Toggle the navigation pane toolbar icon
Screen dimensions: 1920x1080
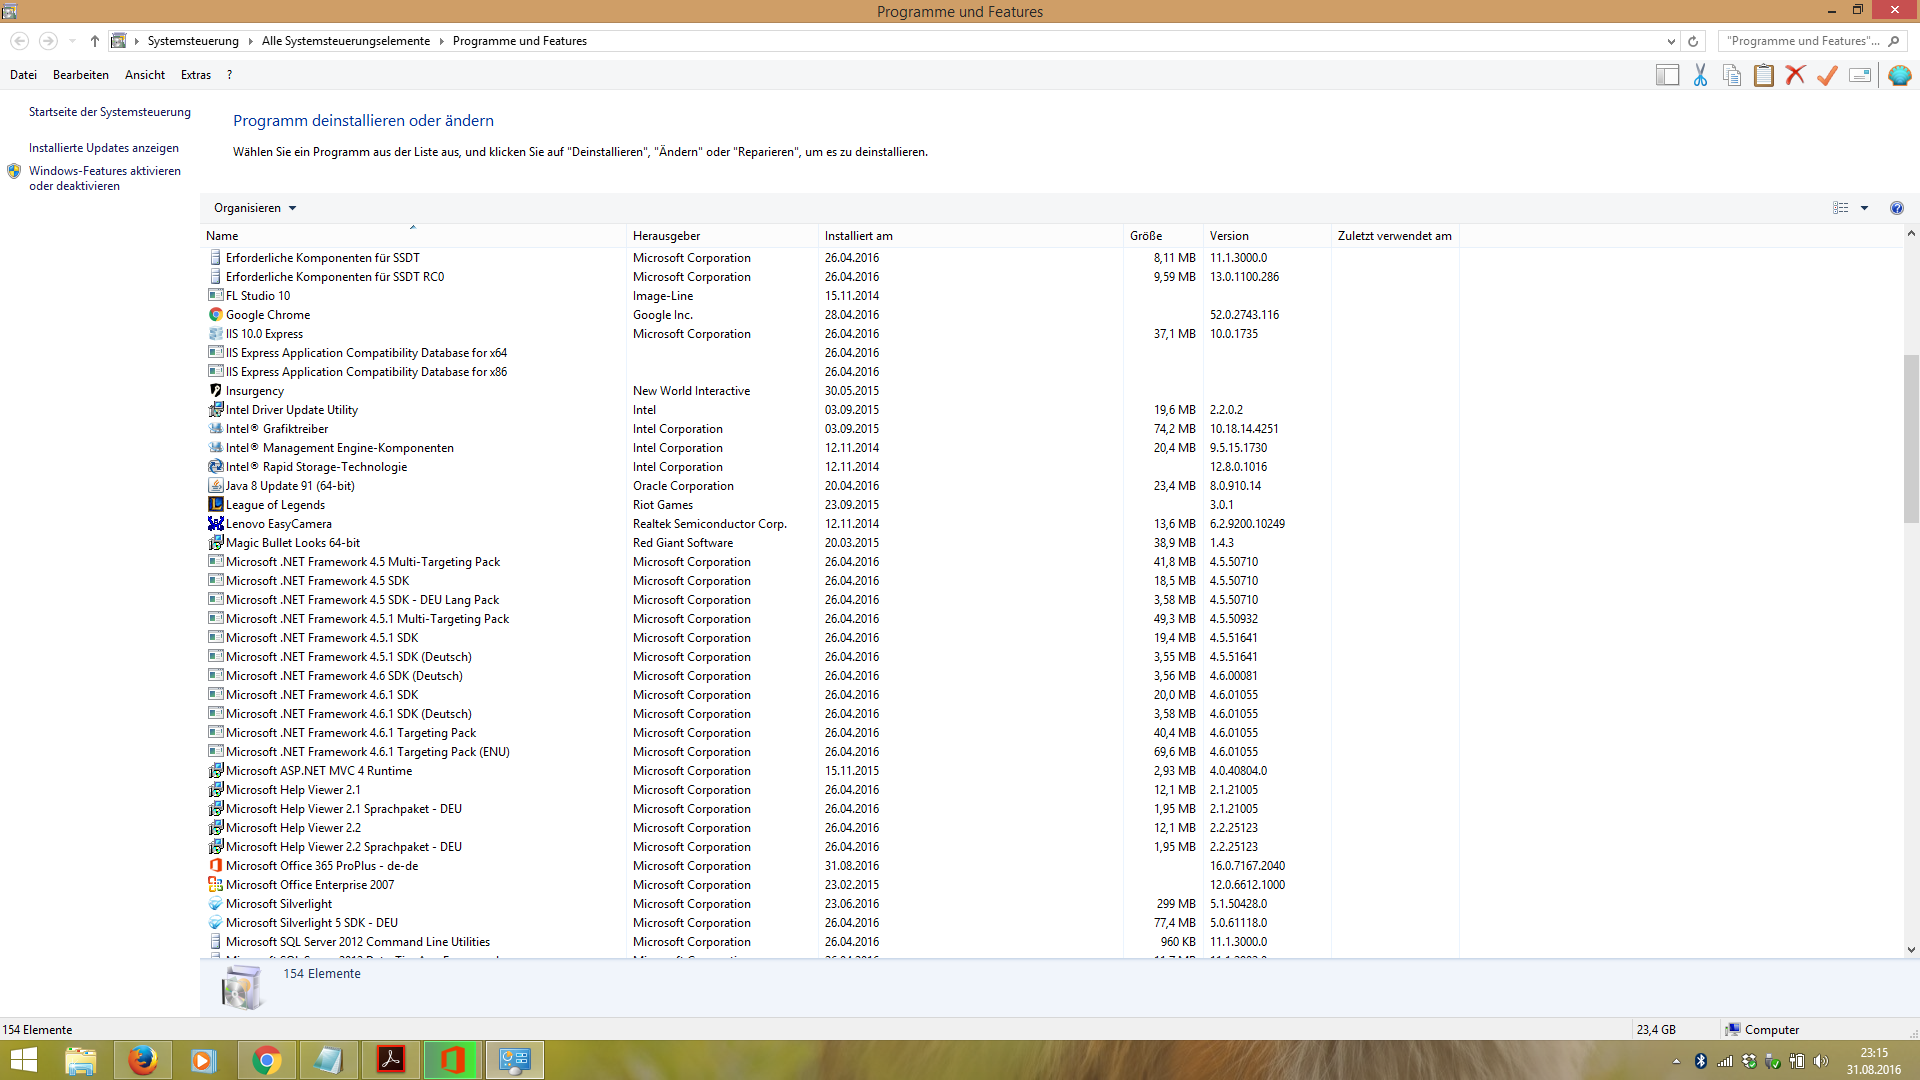[x=1667, y=75]
